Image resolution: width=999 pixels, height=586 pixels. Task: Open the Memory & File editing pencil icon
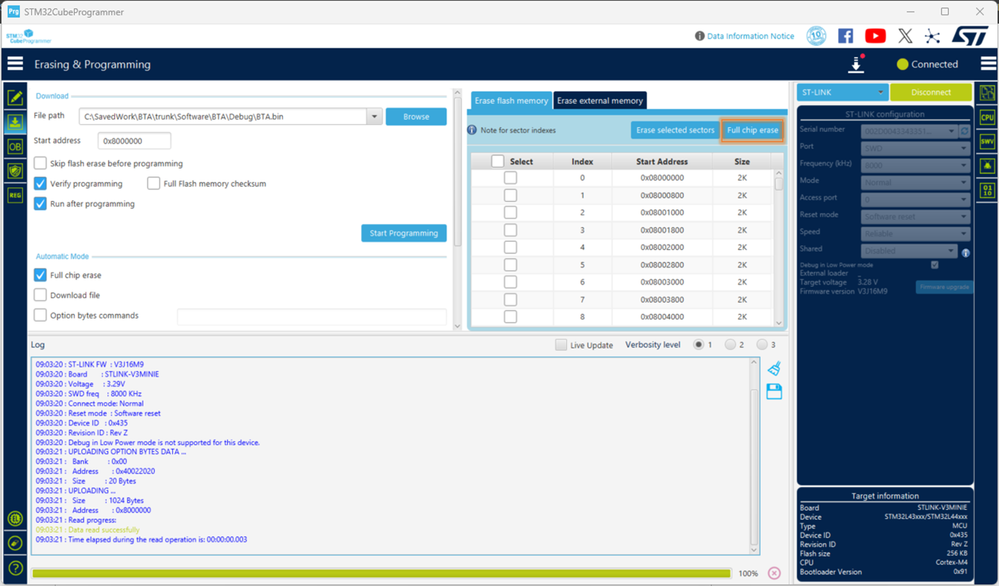[15, 97]
